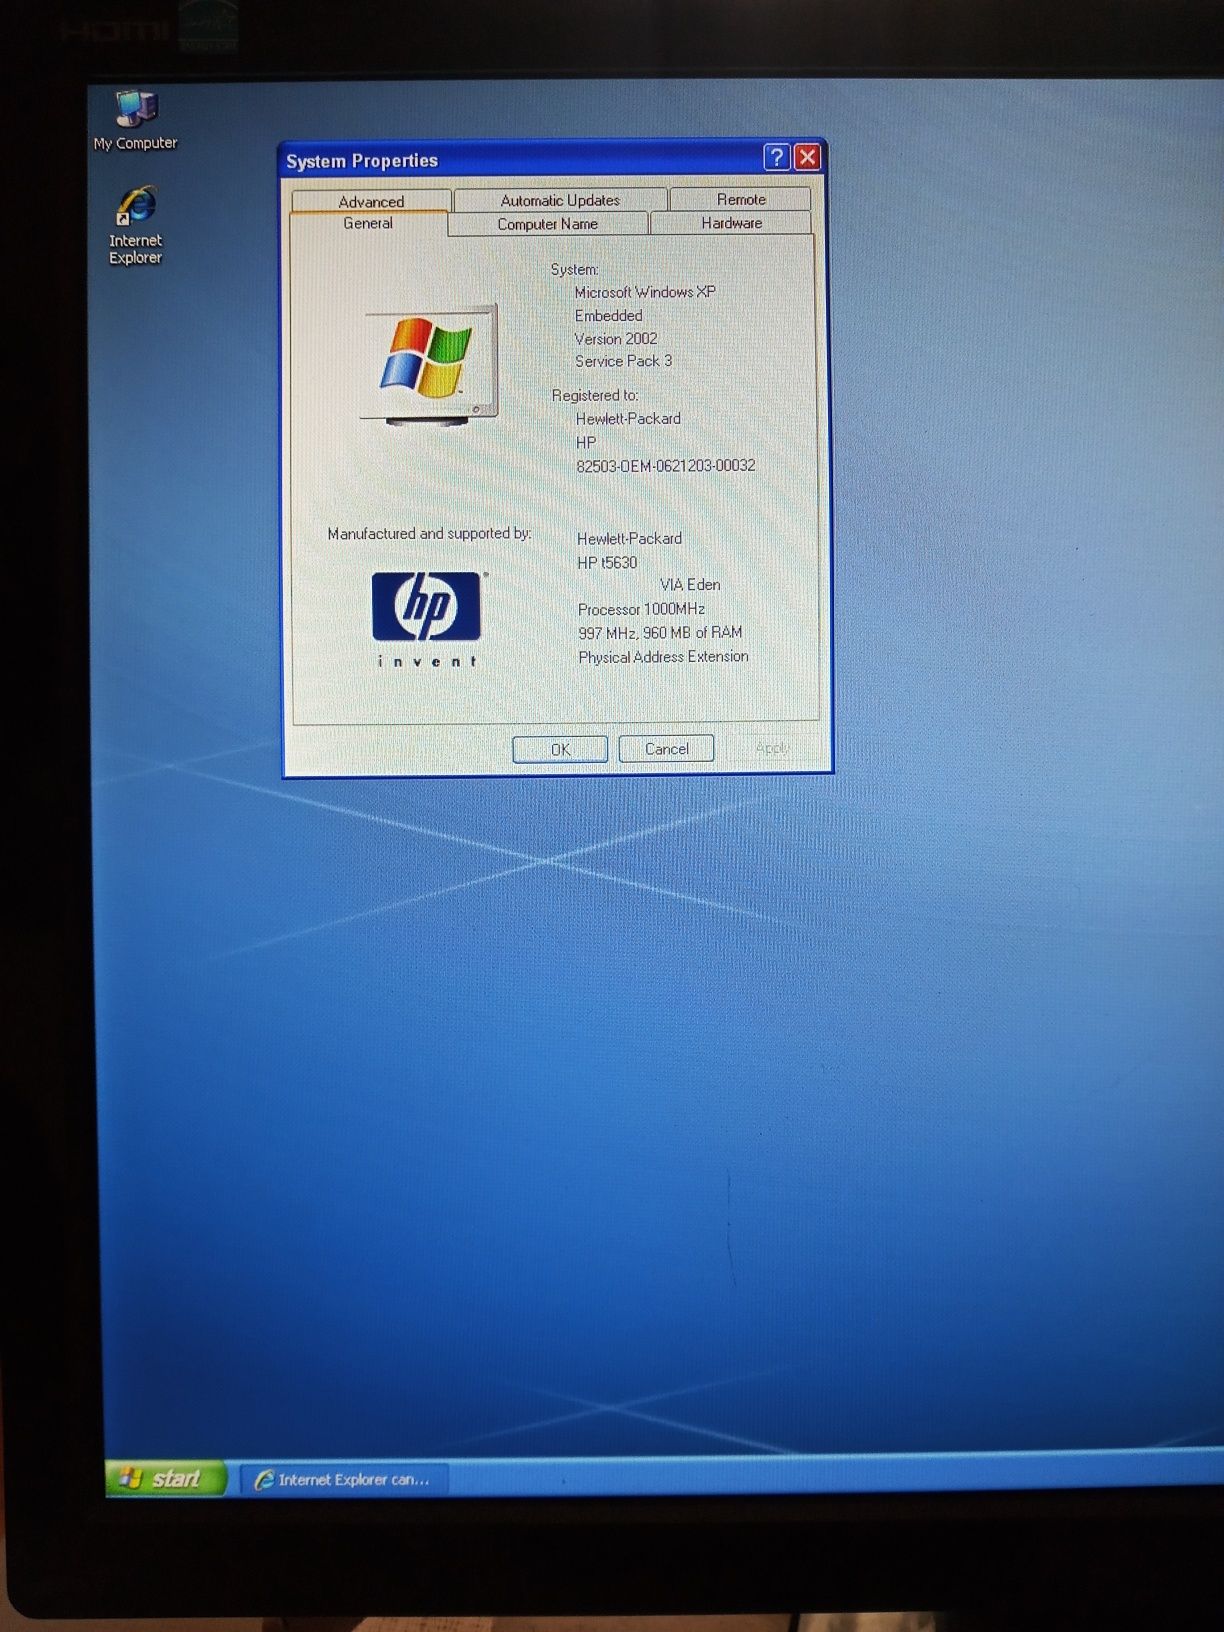
Task: Click the greyed-out Apply button
Action: pos(772,748)
